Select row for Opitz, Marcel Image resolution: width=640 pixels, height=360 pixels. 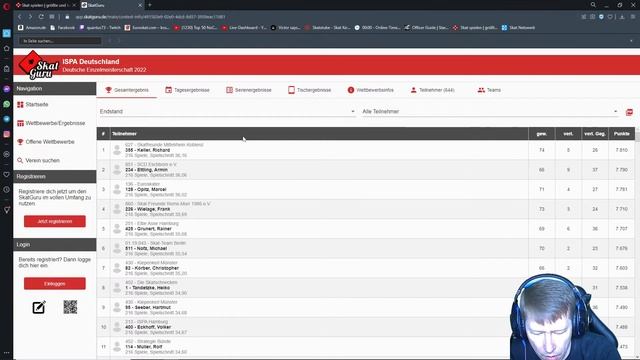point(366,189)
